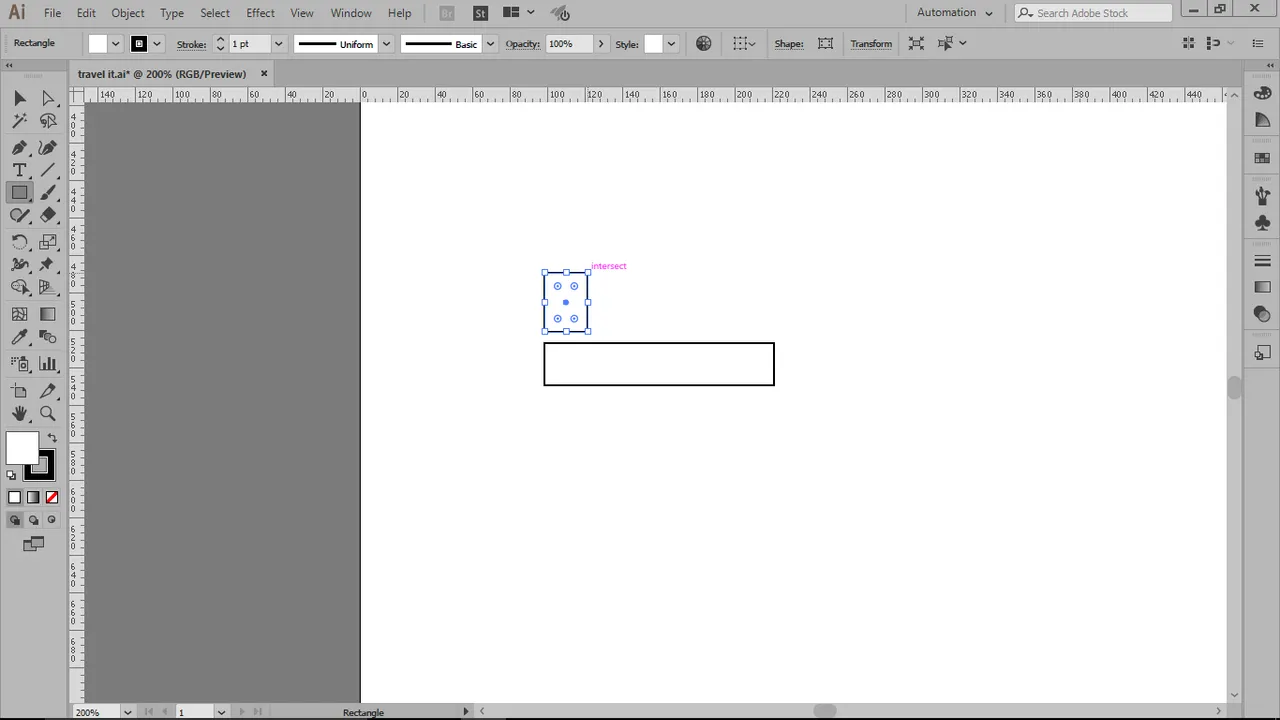Set paint mode to Color
Viewport: 1280px width, 720px height.
point(14,497)
